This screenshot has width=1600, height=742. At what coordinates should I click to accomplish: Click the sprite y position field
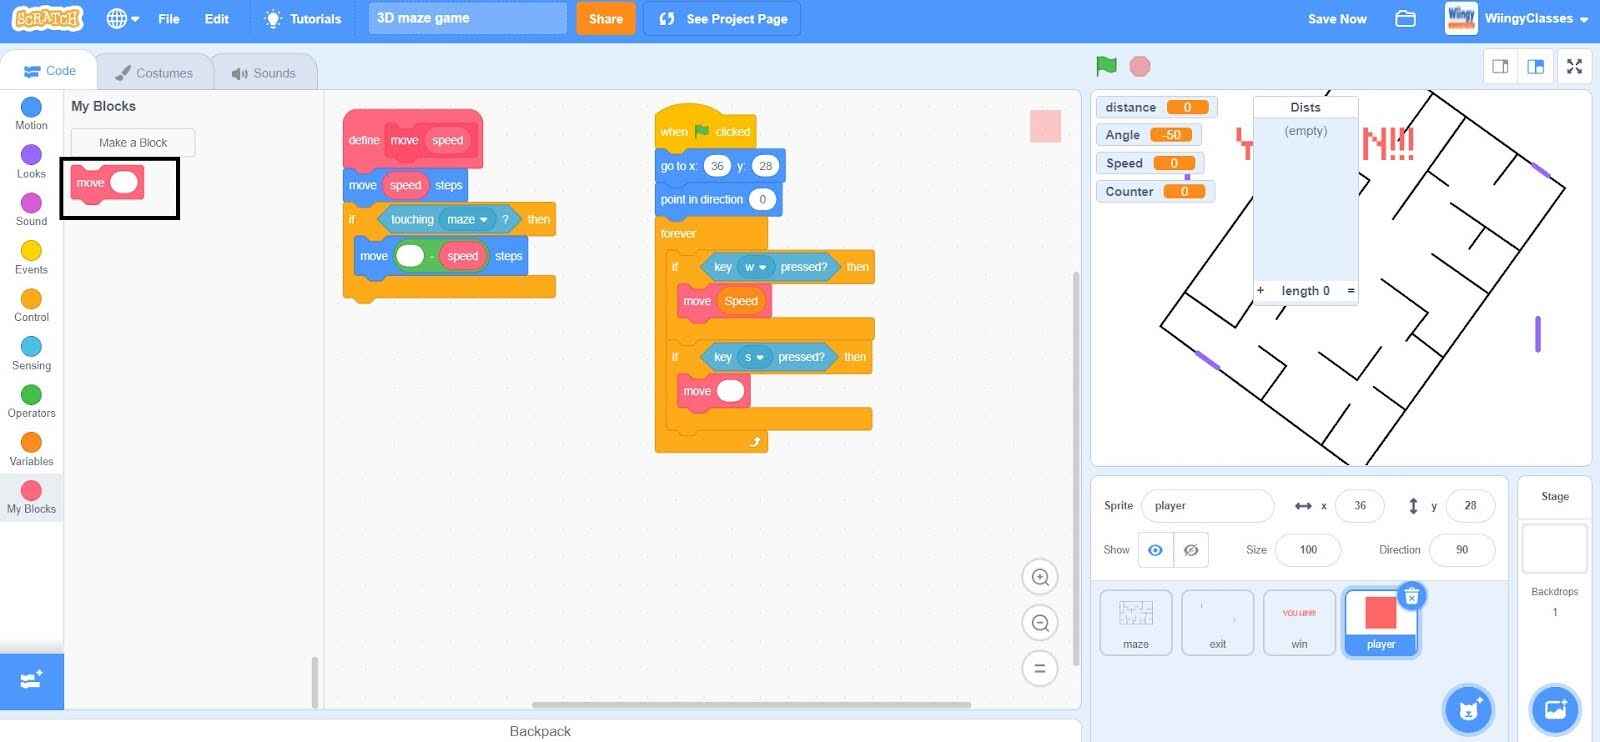[1470, 506]
